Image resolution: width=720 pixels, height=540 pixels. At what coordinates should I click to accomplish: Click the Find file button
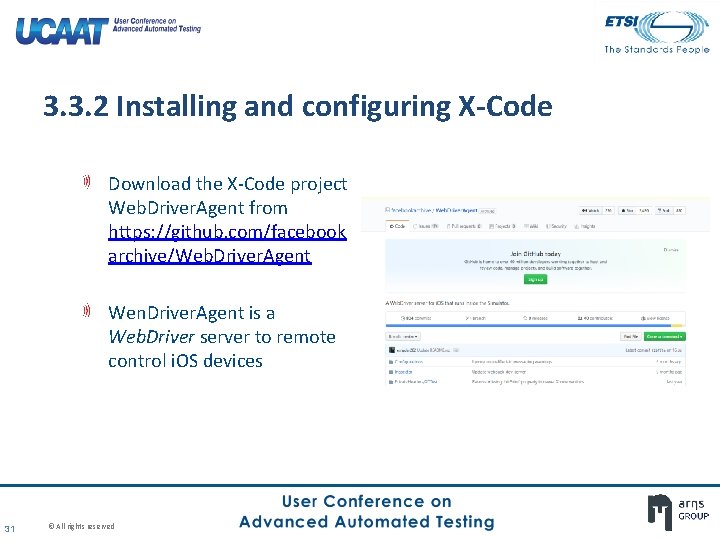(x=631, y=337)
